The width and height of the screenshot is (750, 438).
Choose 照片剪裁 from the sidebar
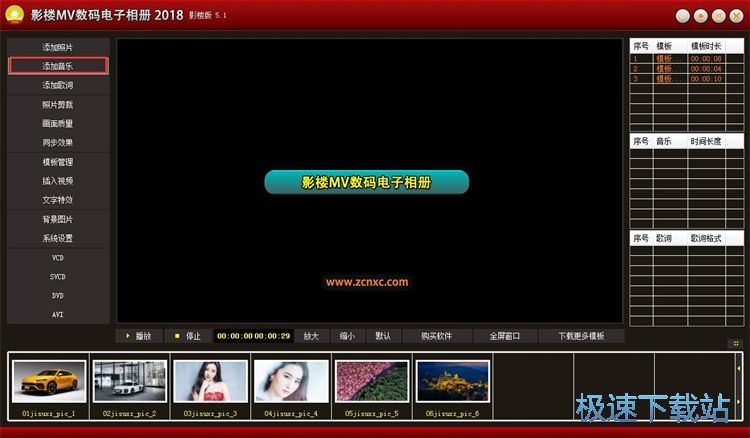coord(58,104)
